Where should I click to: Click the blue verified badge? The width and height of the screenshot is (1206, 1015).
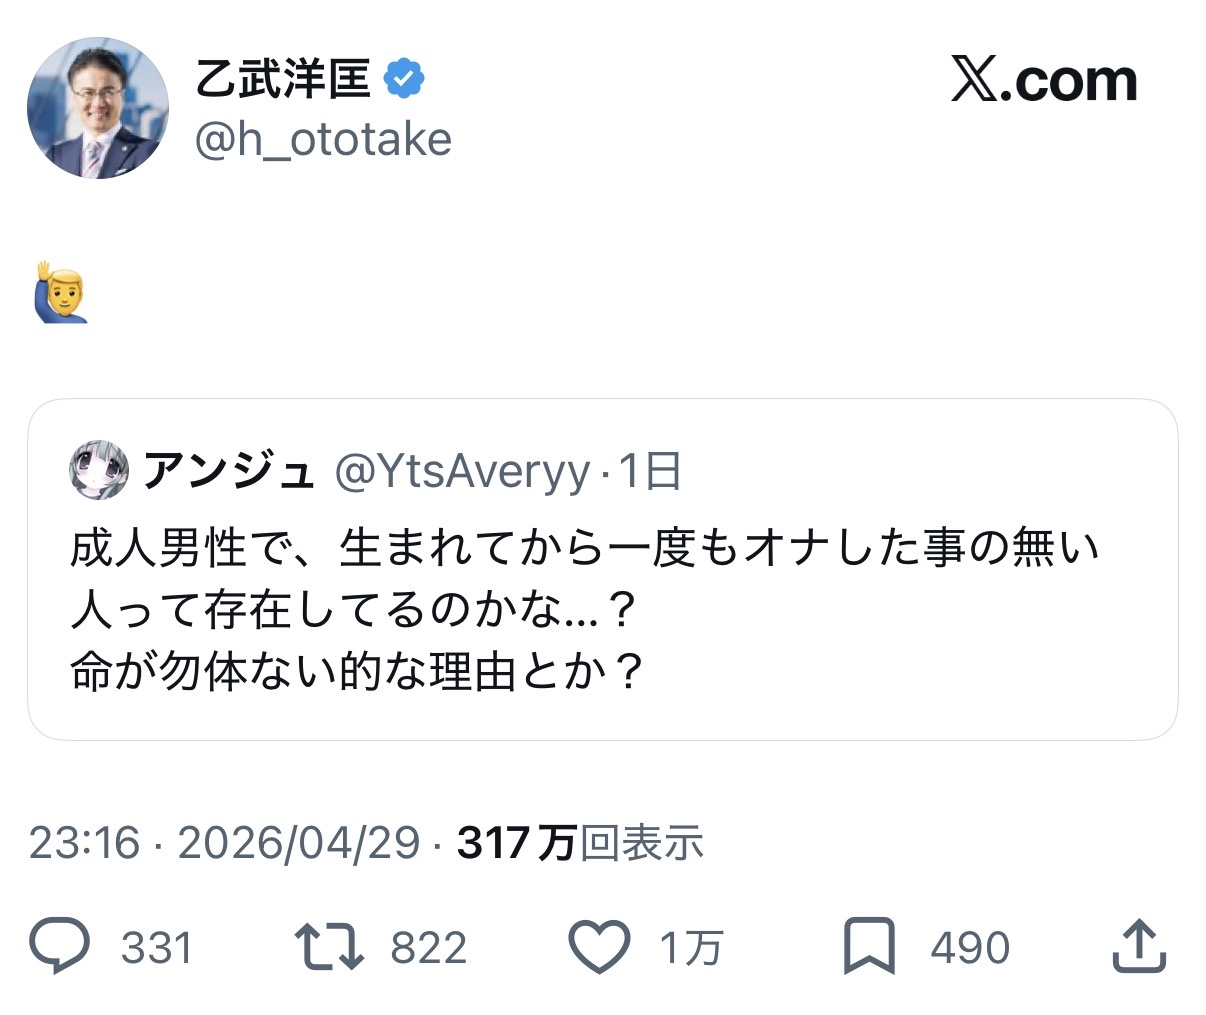(x=404, y=79)
